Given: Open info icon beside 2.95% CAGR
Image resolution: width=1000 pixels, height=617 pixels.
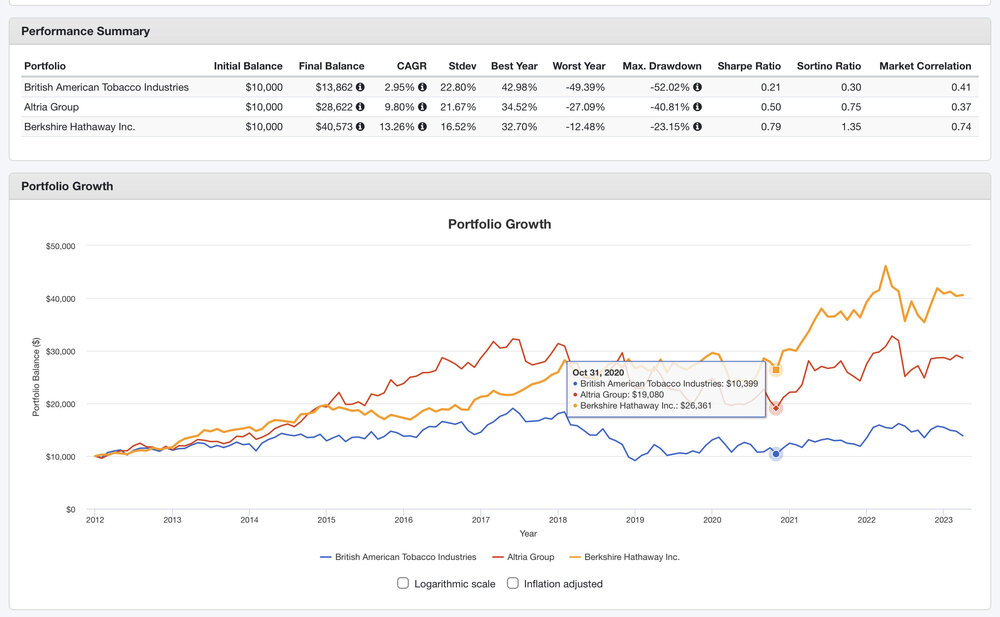Looking at the screenshot, I should 422,87.
